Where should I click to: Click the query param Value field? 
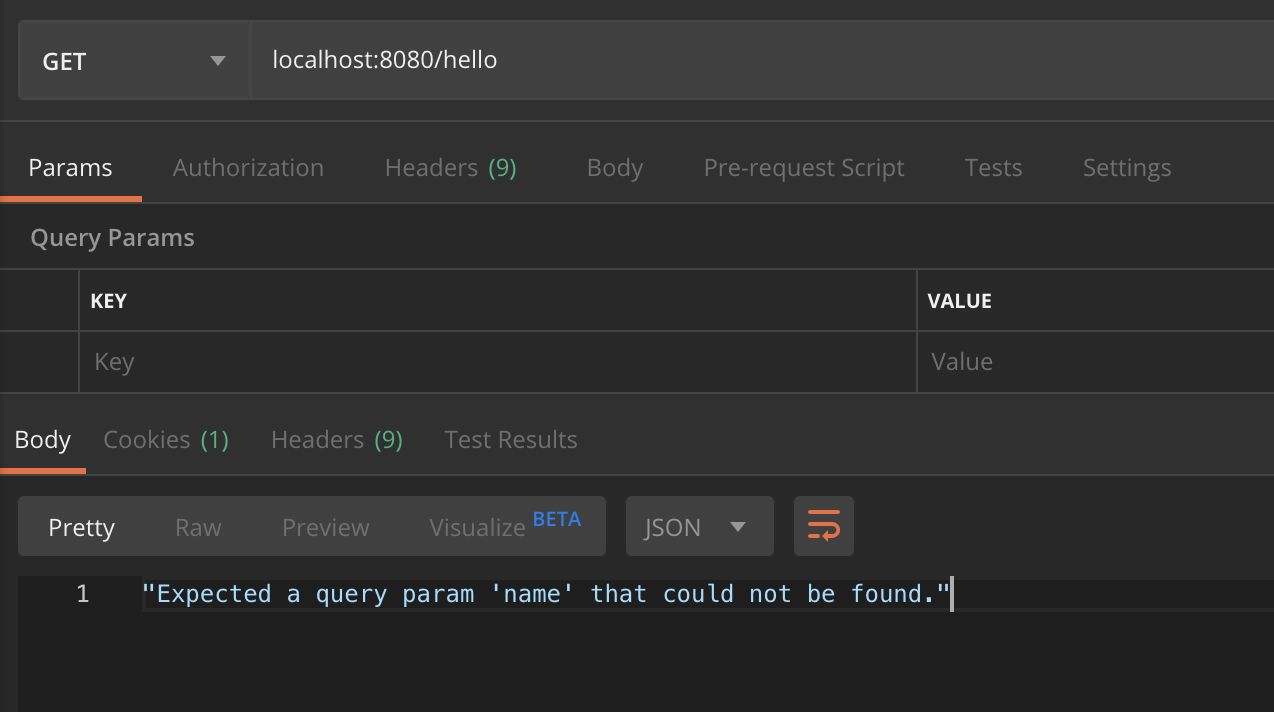click(x=1094, y=362)
